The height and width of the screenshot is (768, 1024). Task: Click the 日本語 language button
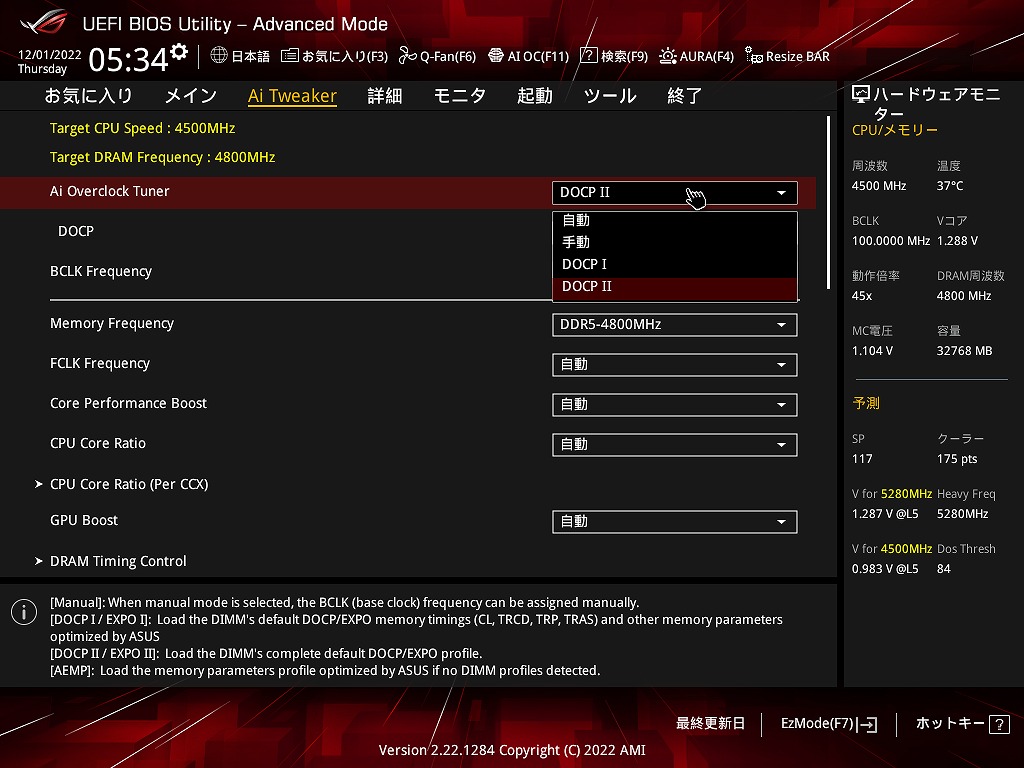[x=240, y=56]
